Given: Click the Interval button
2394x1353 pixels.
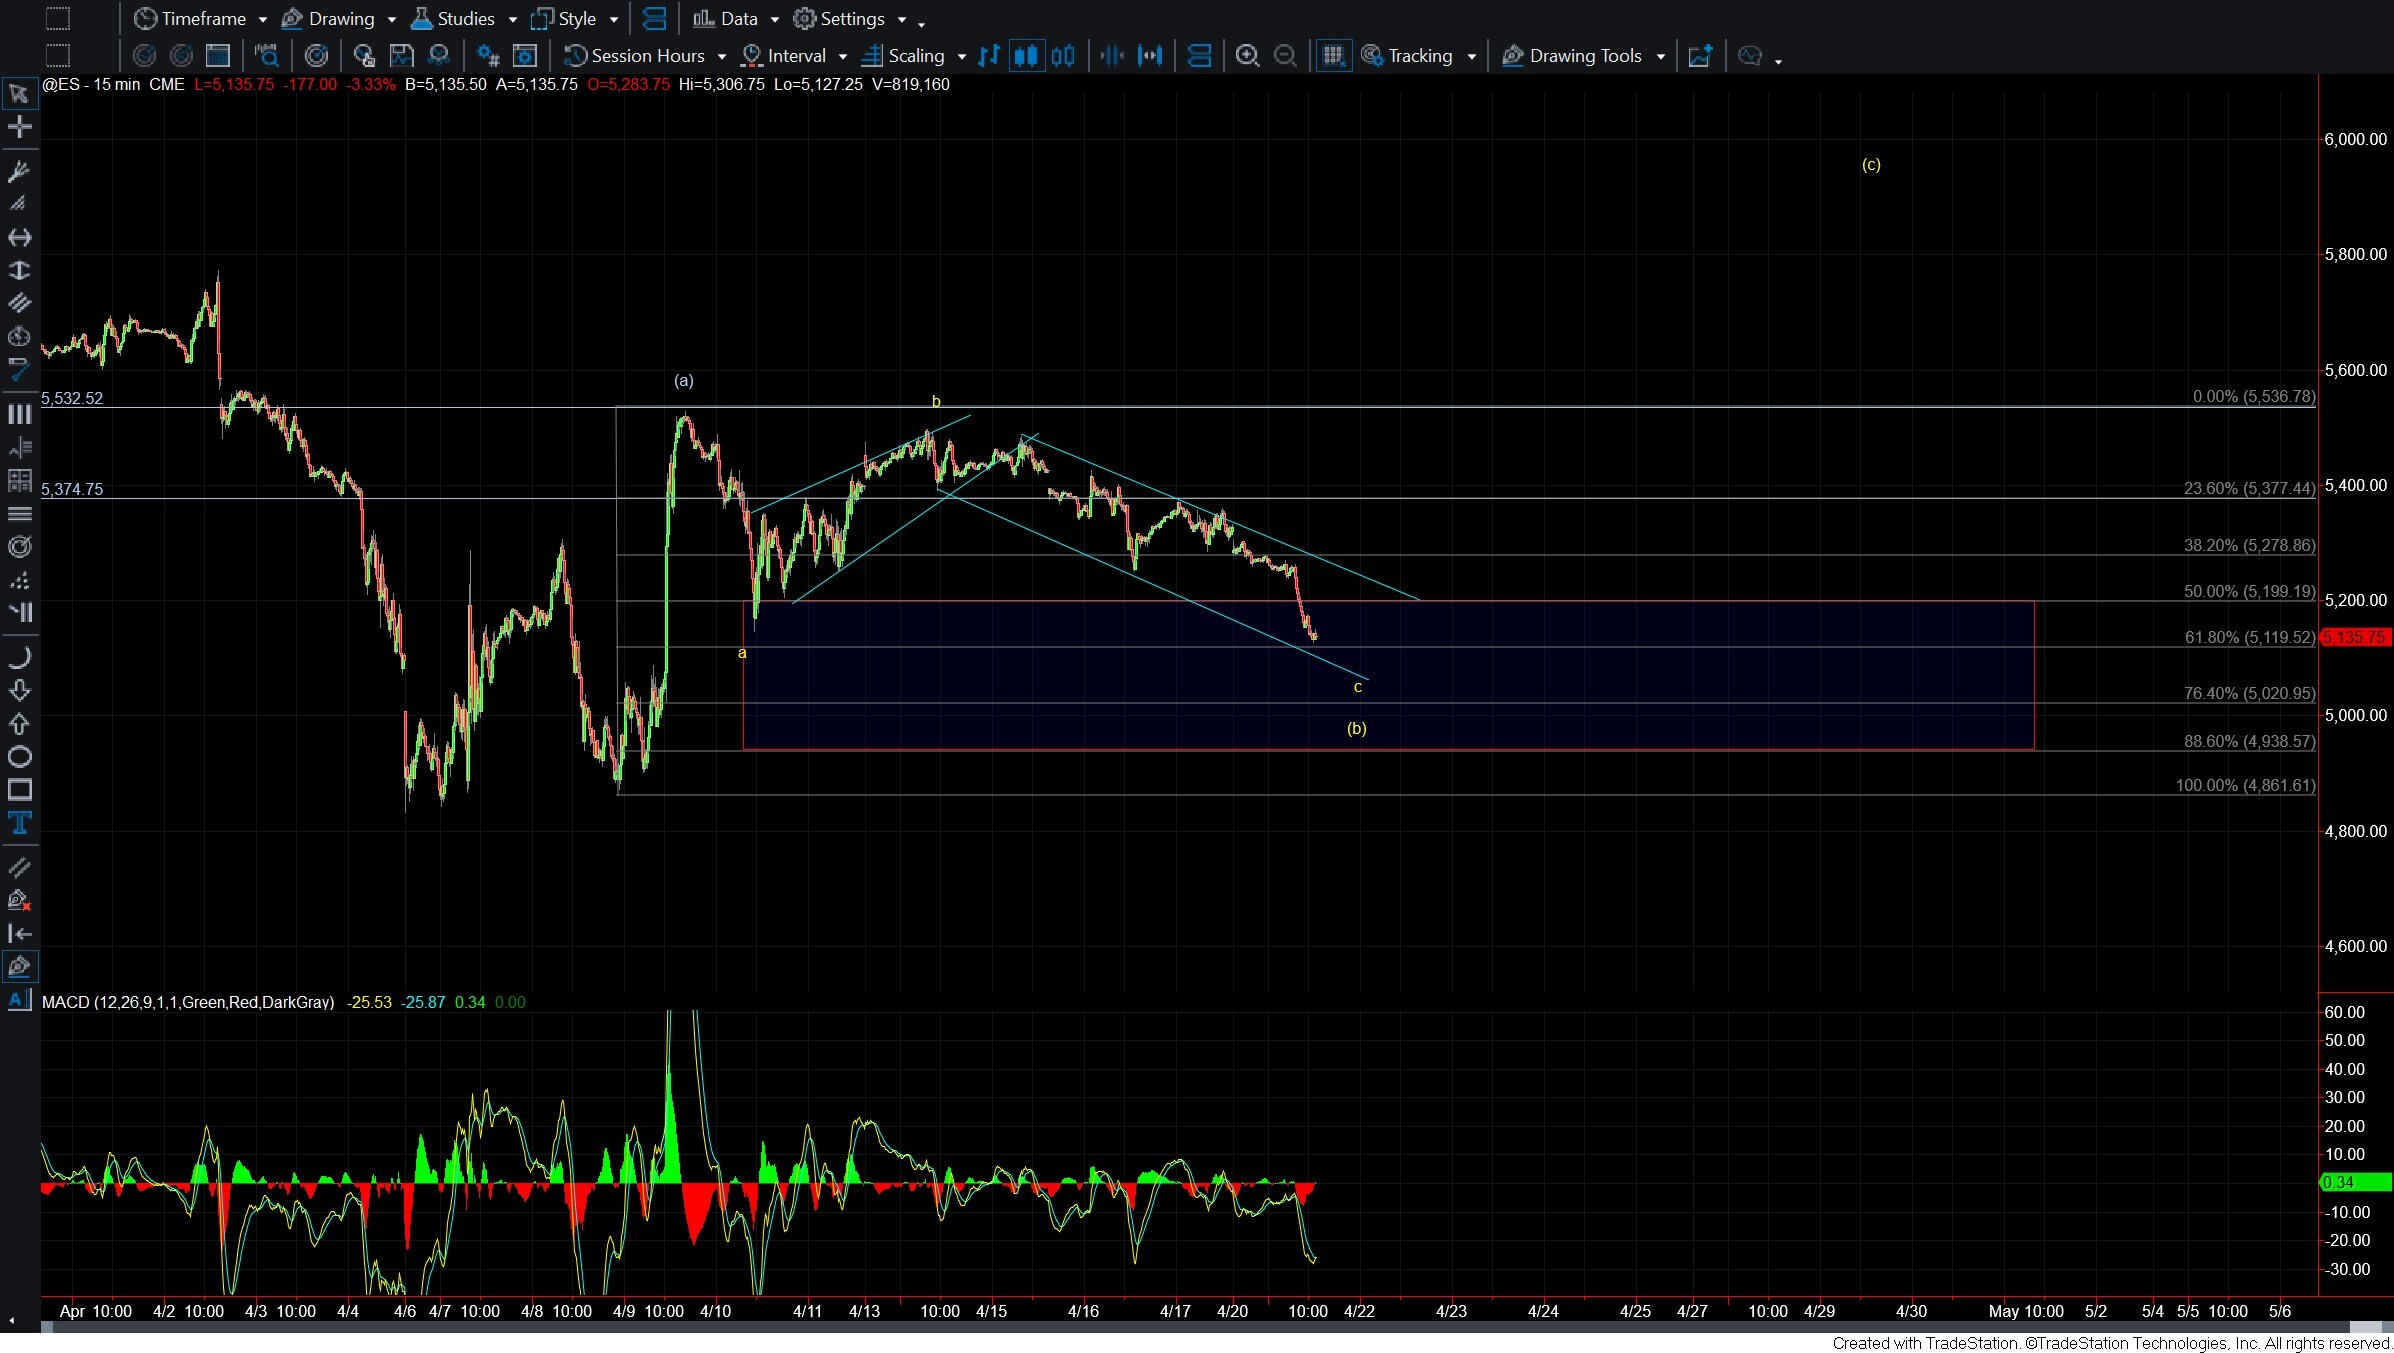Looking at the screenshot, I should tap(784, 56).
